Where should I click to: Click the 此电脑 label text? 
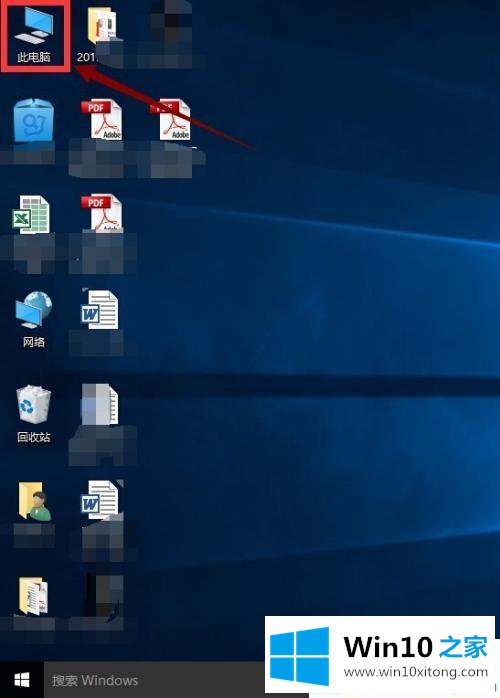tap(34, 57)
